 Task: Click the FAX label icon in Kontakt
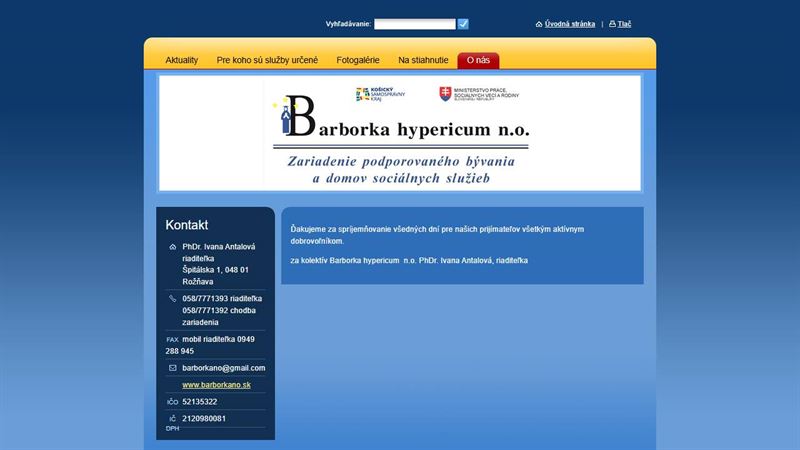(x=172, y=339)
